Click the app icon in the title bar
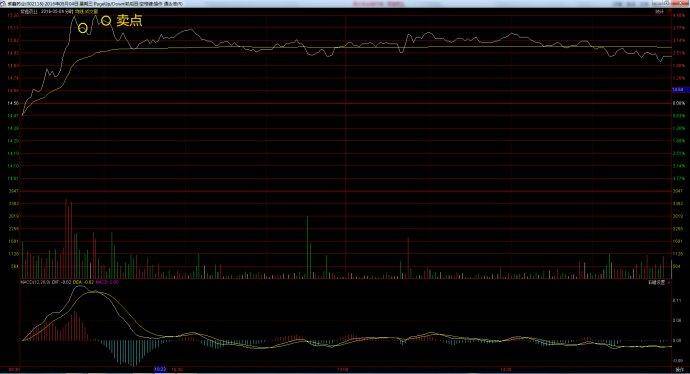 tap(4, 4)
